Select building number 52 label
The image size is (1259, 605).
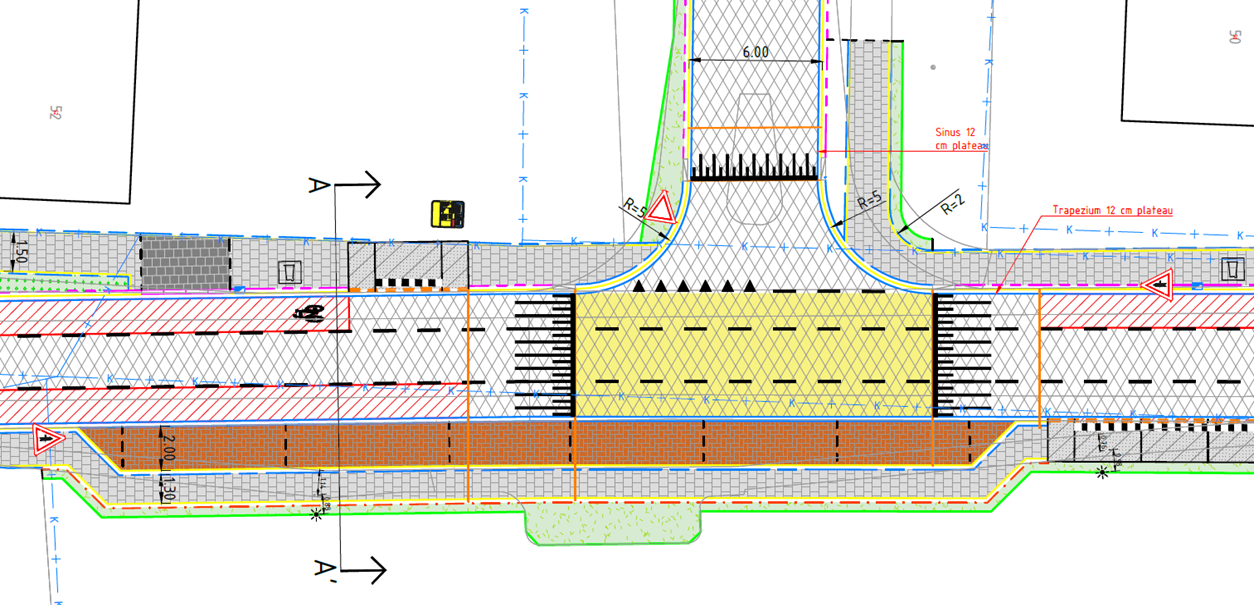click(55, 112)
